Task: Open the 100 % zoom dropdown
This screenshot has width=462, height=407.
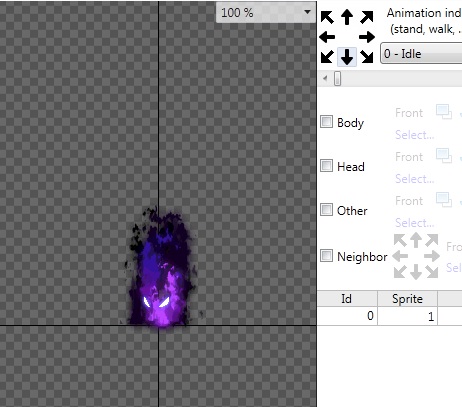Action: [x=266, y=13]
